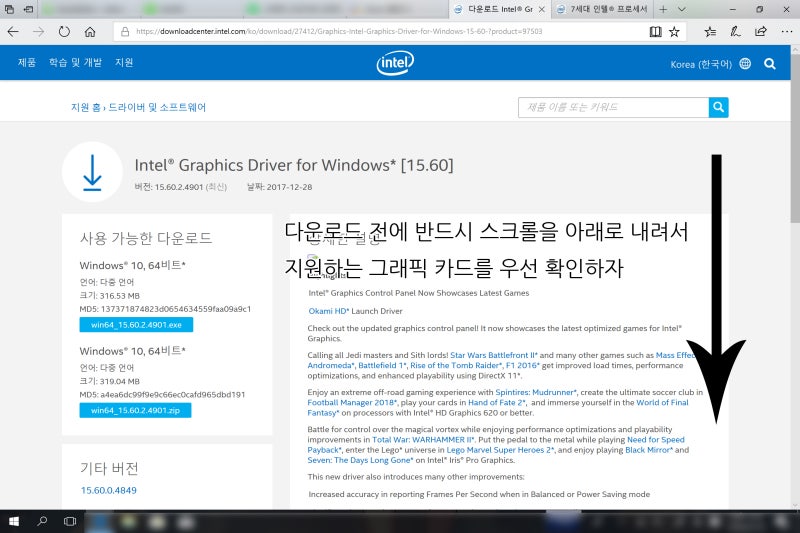Open taskbar search magnifier

[42, 521]
